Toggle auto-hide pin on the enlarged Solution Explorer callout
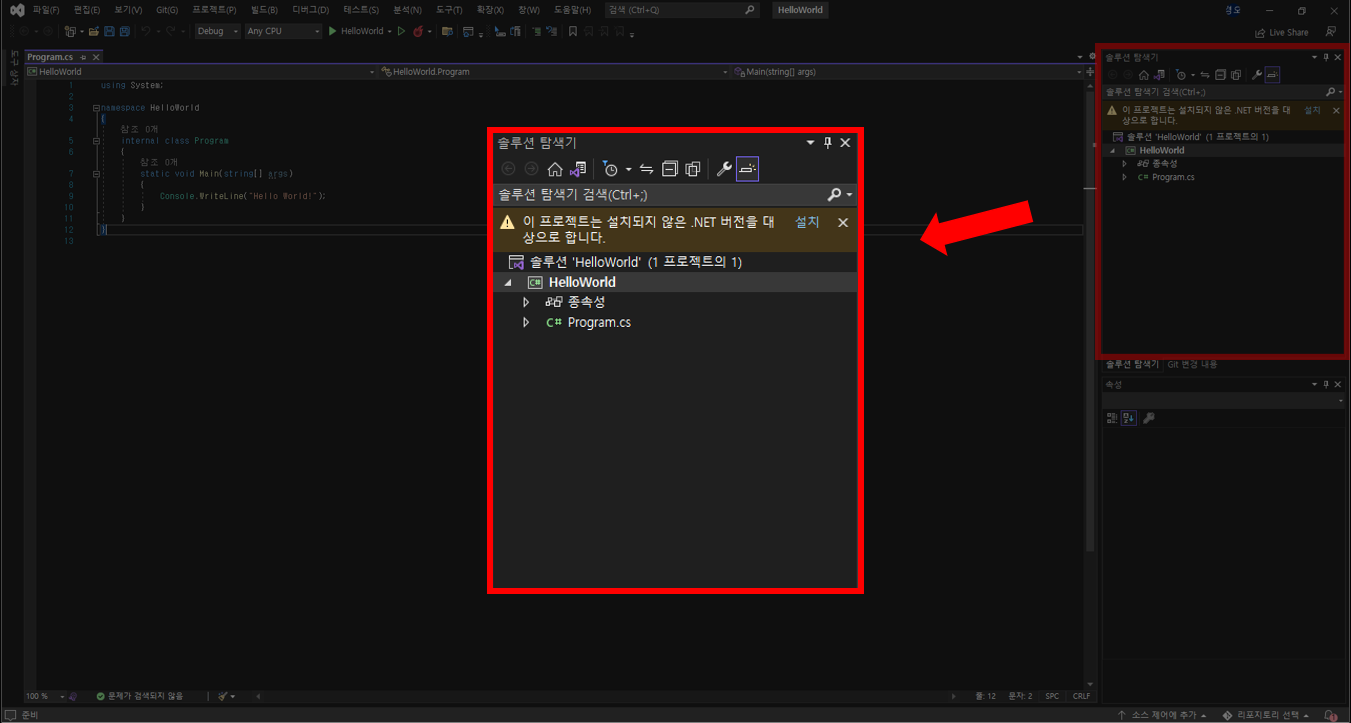This screenshot has height=723, width=1351. pyautogui.click(x=827, y=143)
